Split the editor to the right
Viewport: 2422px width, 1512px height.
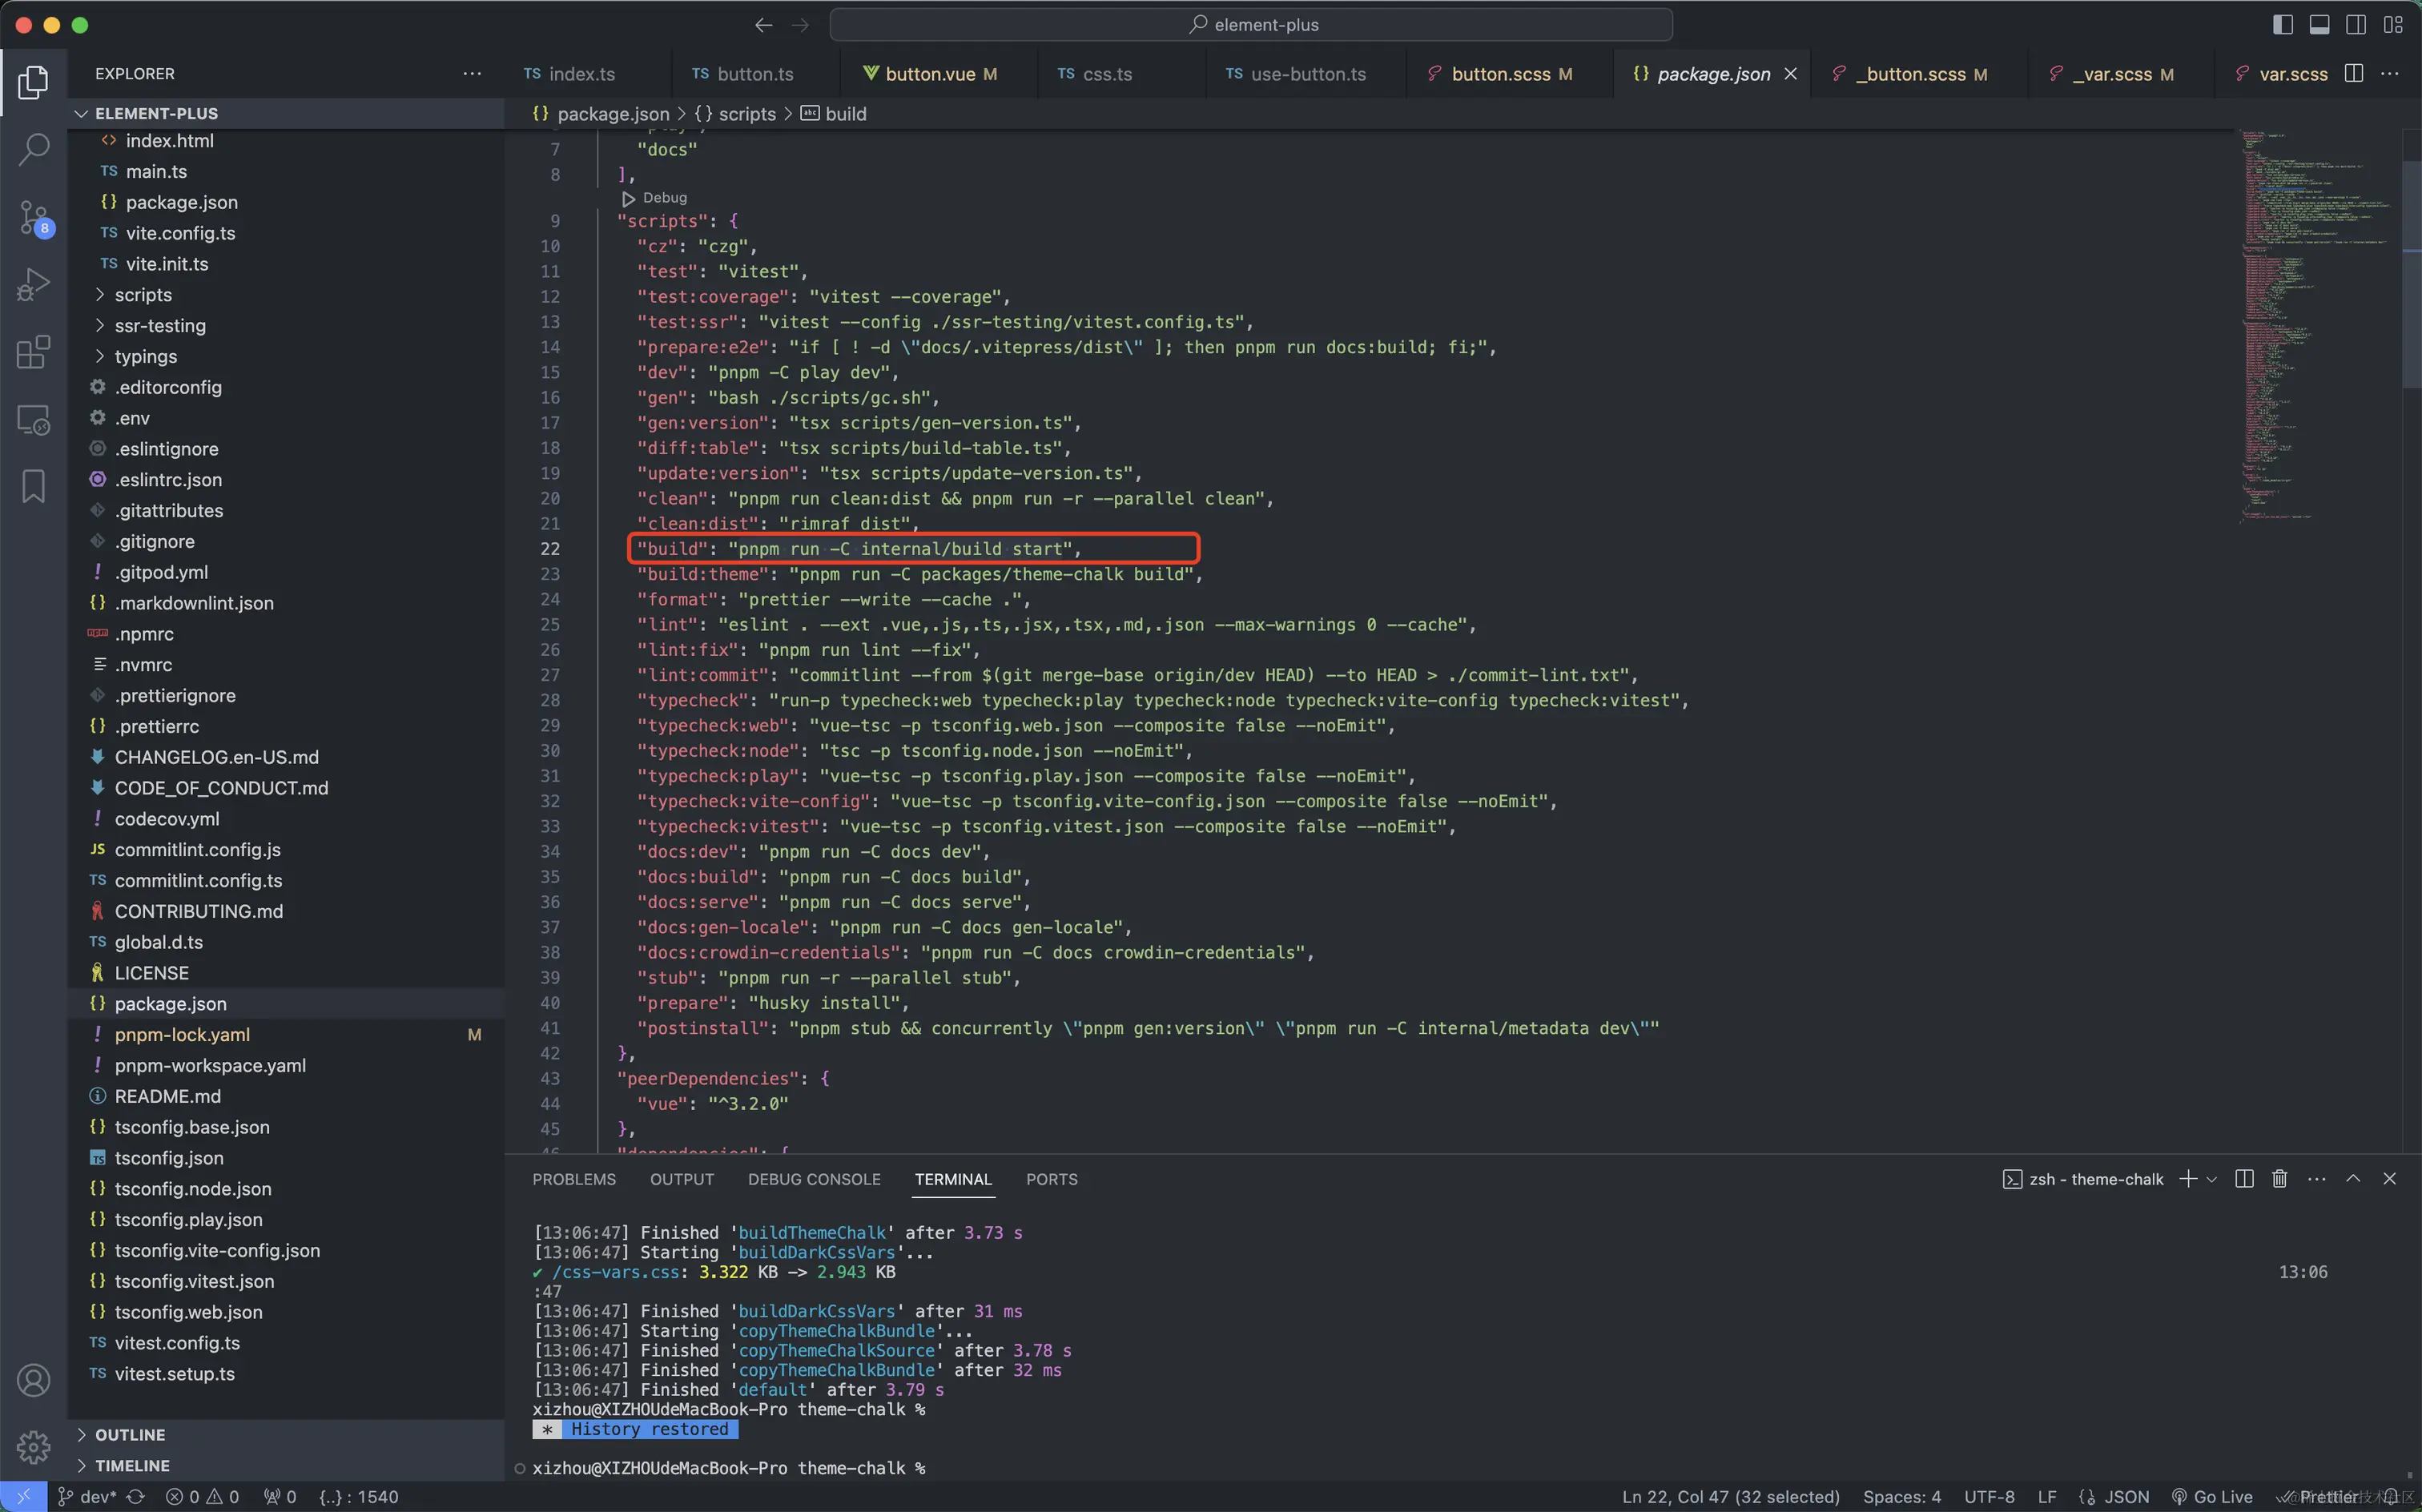point(2354,74)
